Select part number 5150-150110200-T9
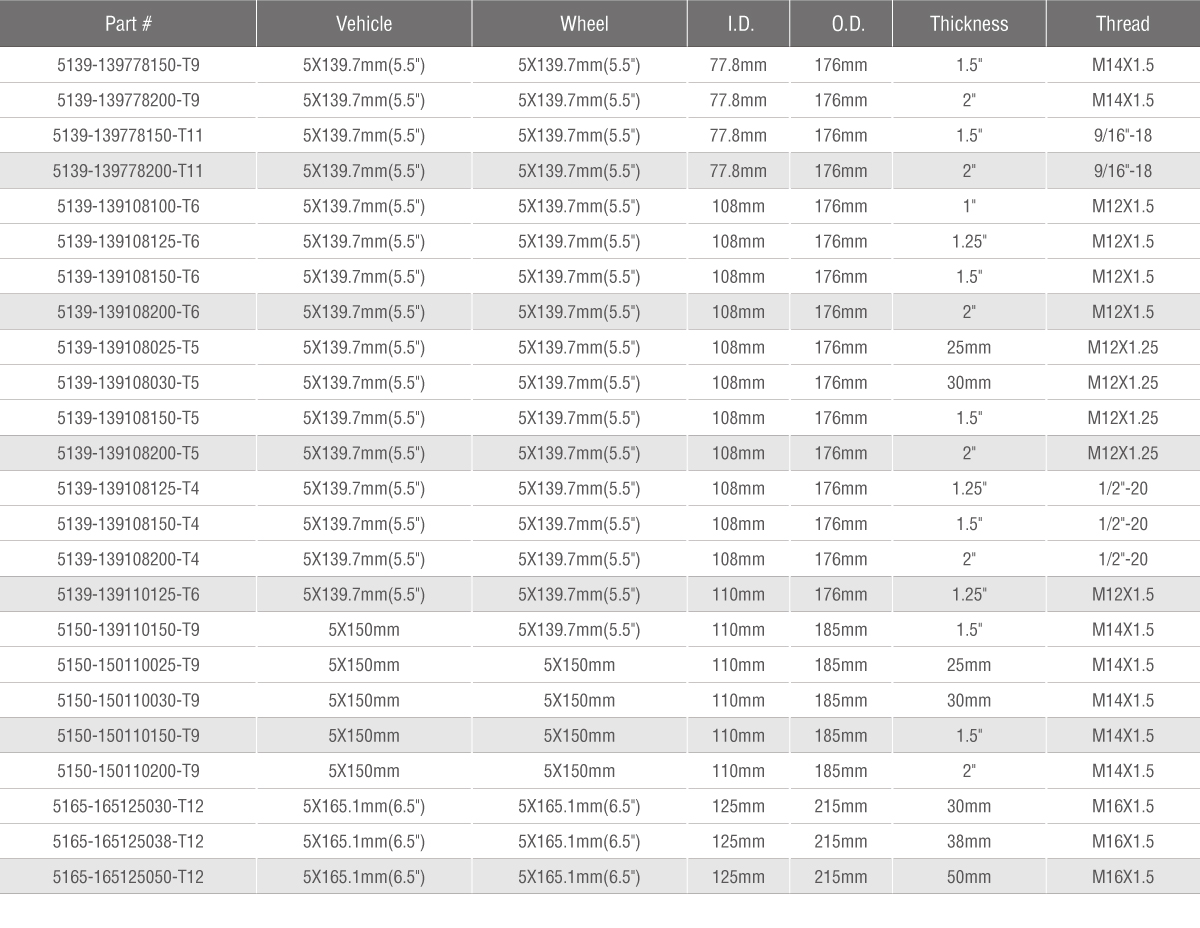 click(128, 771)
